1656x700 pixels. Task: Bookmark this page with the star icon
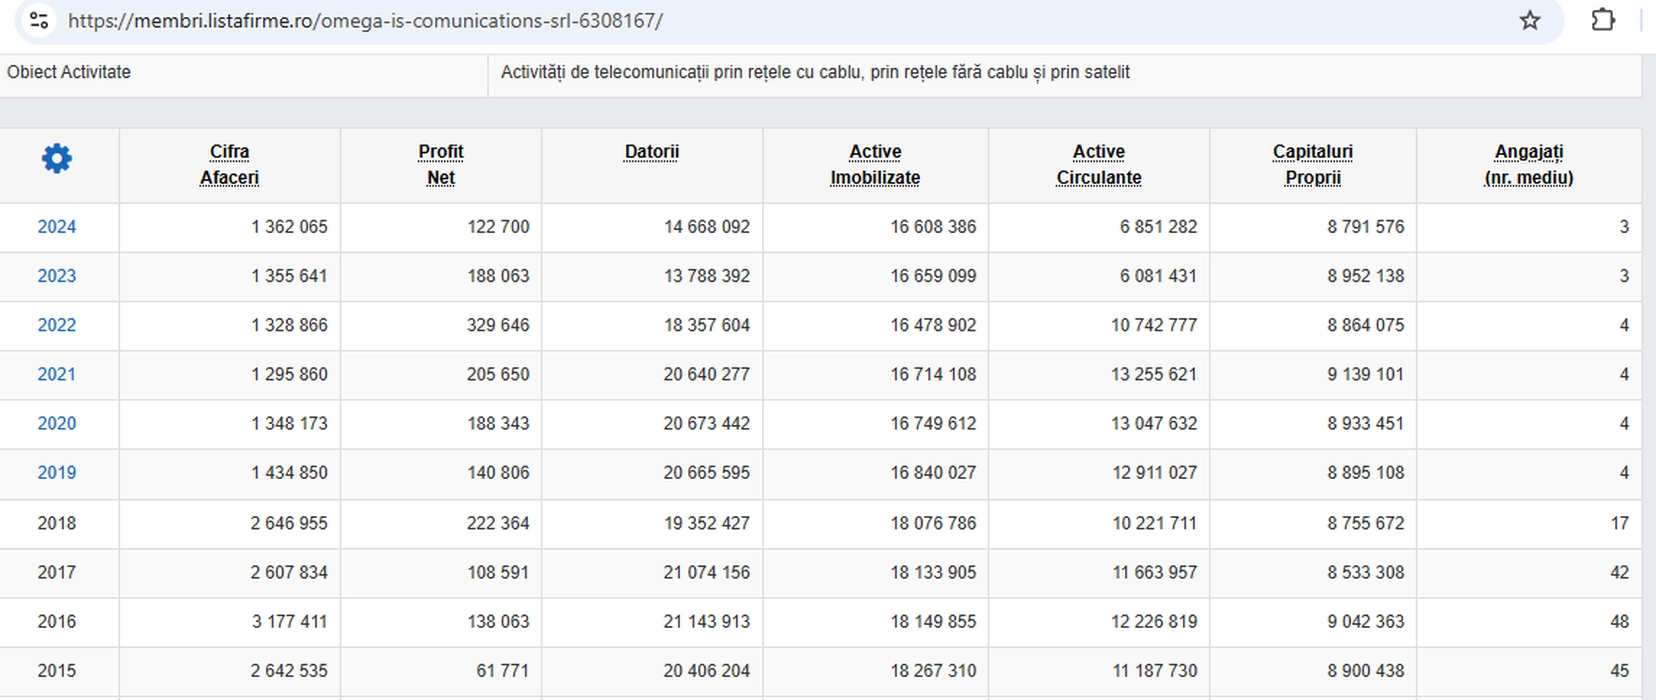tap(1530, 20)
